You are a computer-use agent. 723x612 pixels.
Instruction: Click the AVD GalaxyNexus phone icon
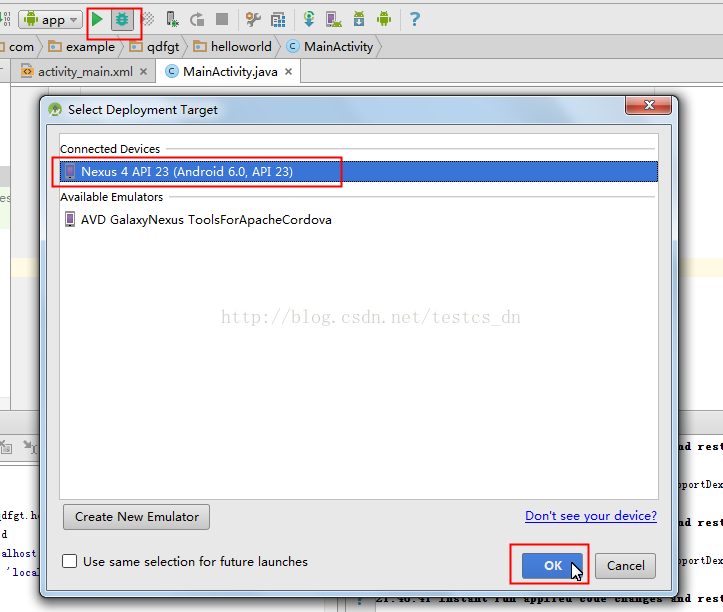(x=70, y=219)
